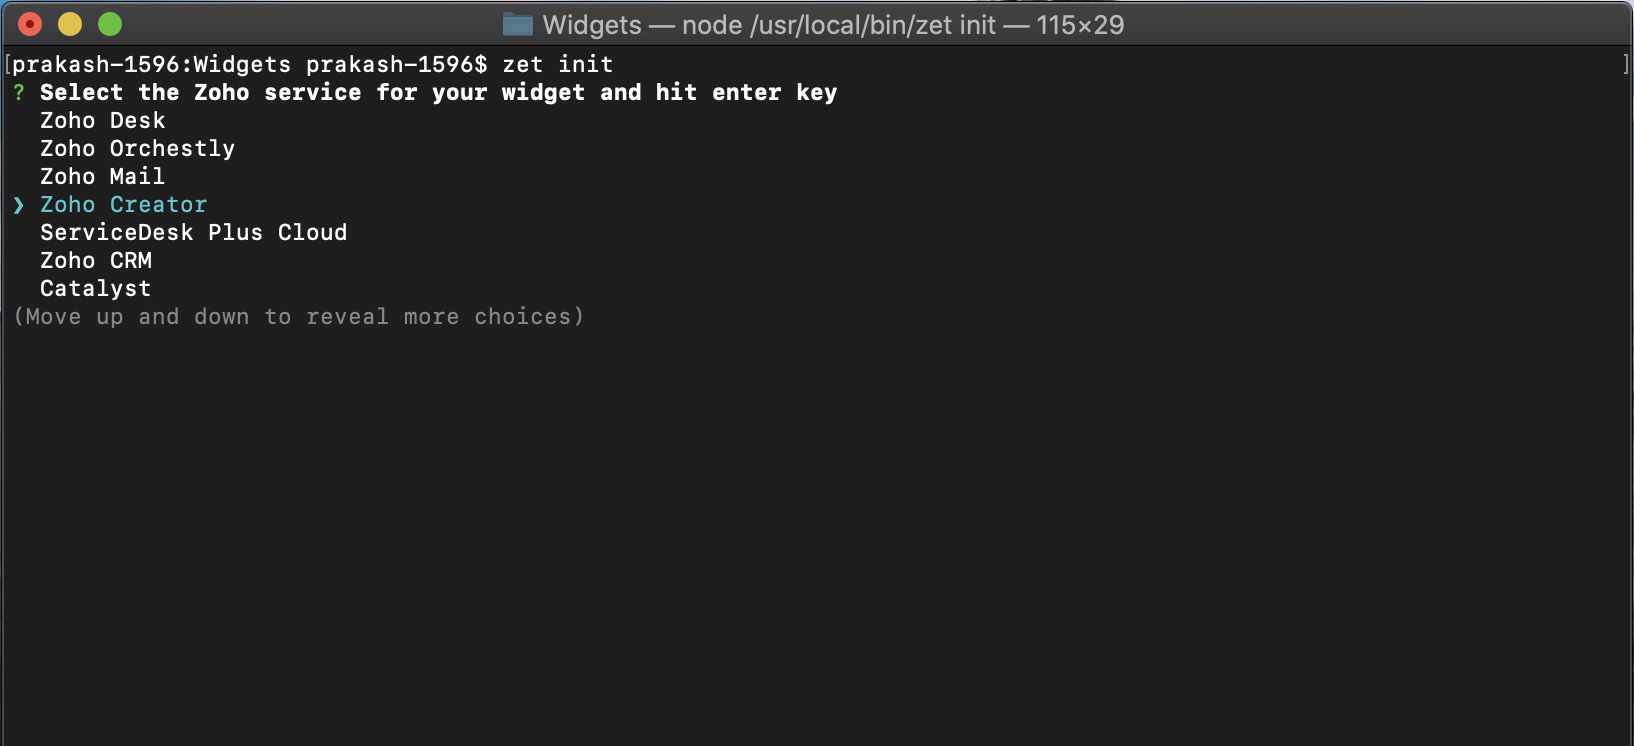Click the "zet init" command text

(557, 65)
